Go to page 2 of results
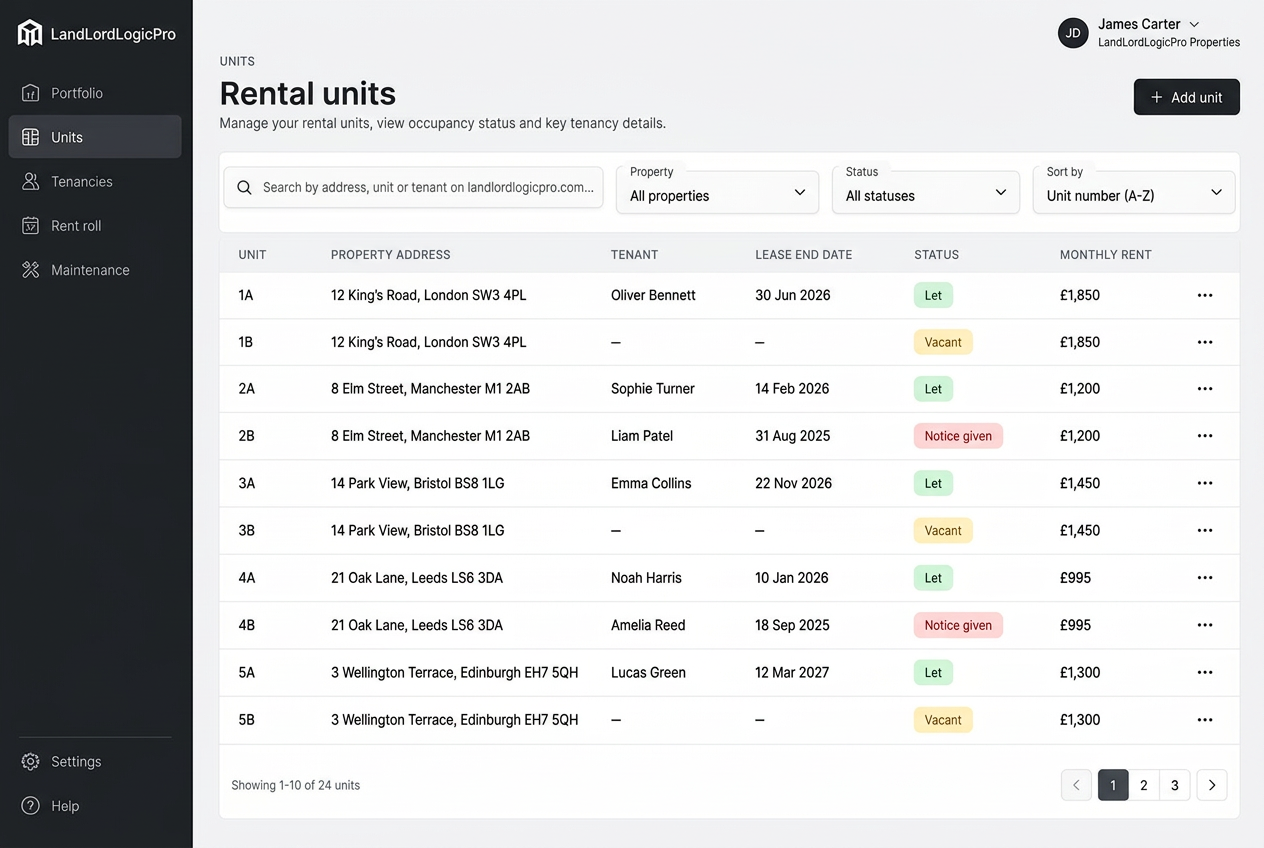Image resolution: width=1264 pixels, height=848 pixels. pos(1144,785)
